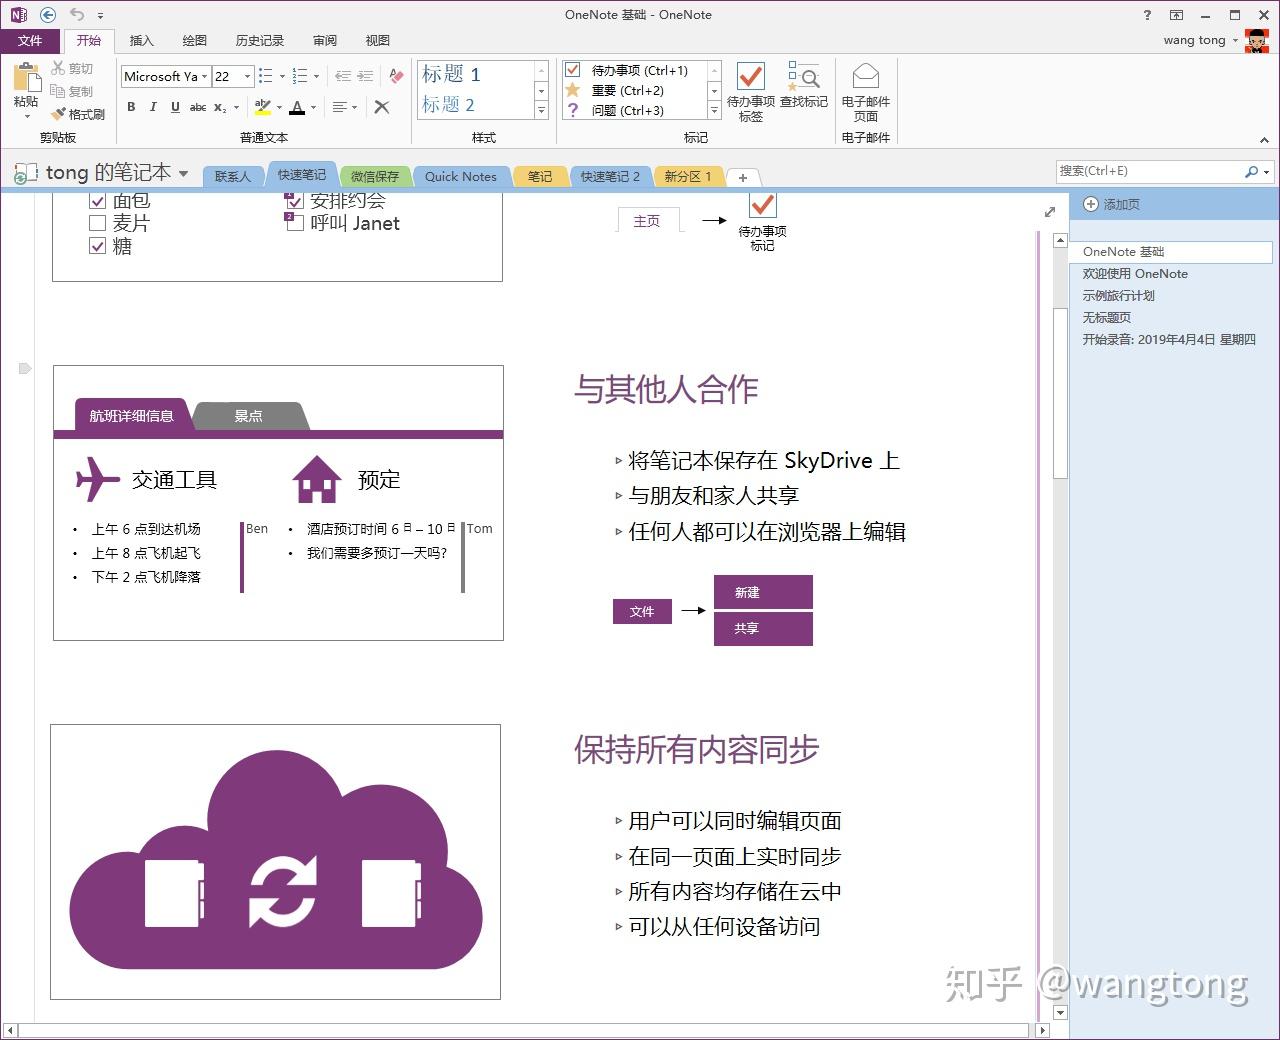Click in the 搜索(Ctrl+E) search box
This screenshot has width=1280, height=1040.
click(1148, 172)
